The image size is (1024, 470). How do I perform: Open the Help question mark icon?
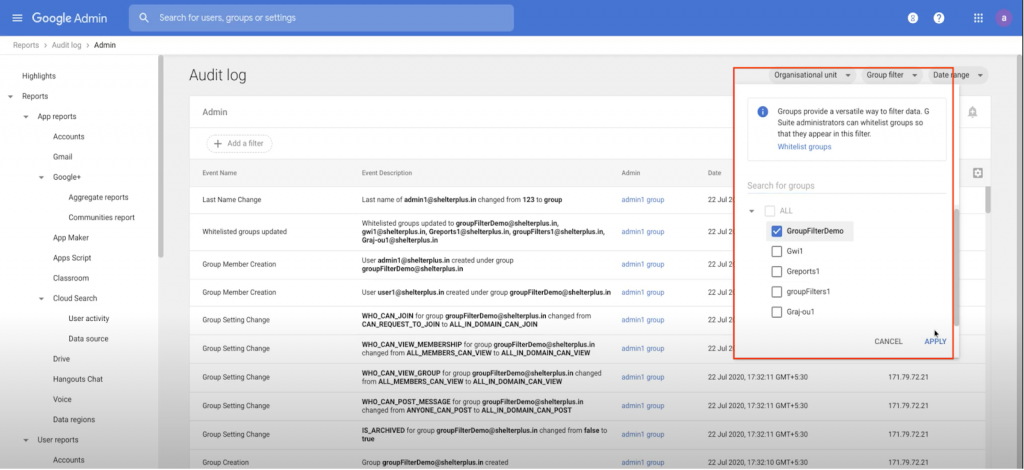(939, 18)
